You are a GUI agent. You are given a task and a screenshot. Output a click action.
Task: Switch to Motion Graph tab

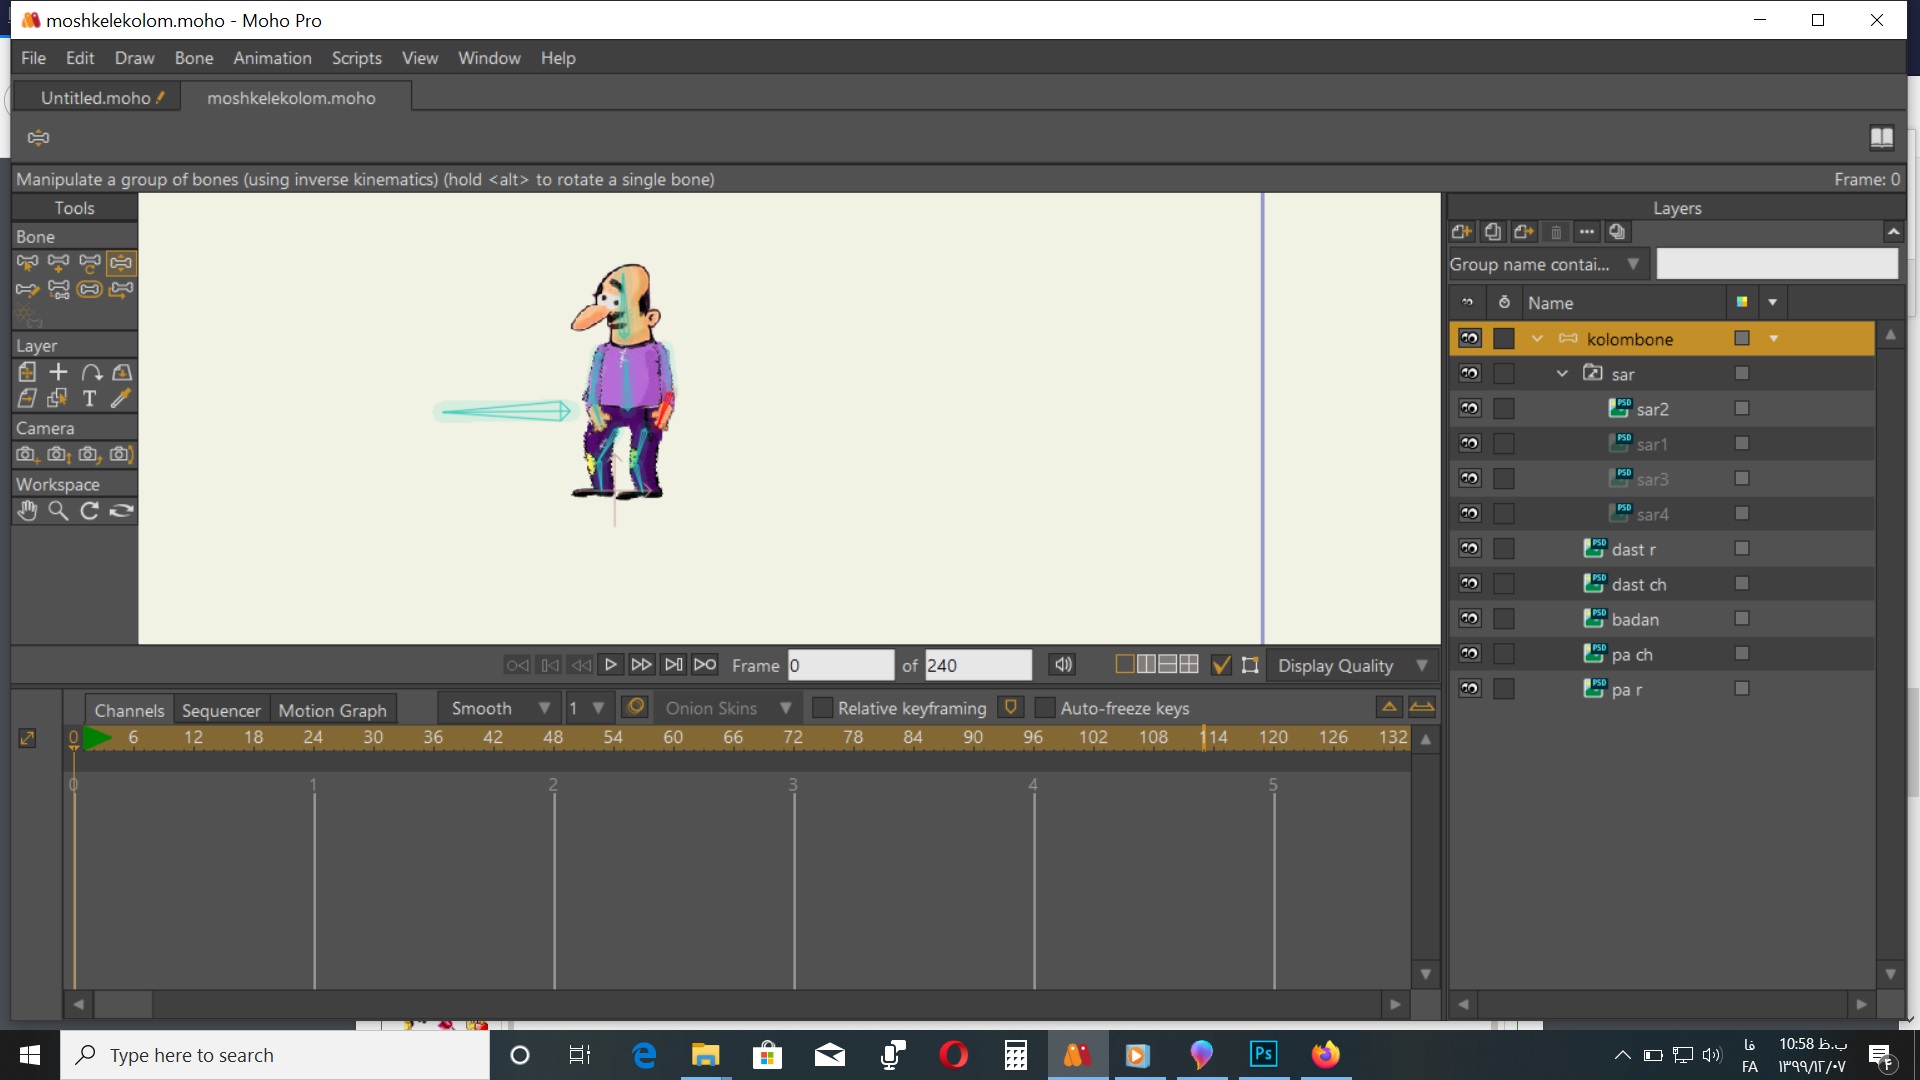332,709
